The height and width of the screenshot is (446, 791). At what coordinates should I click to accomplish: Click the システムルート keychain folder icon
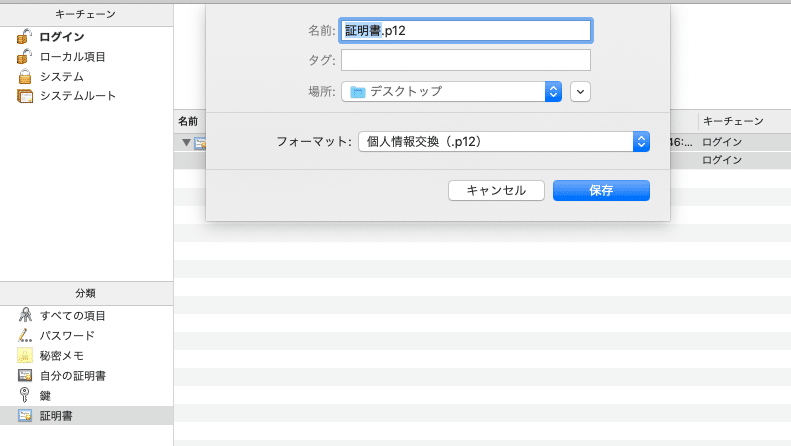tap(25, 96)
